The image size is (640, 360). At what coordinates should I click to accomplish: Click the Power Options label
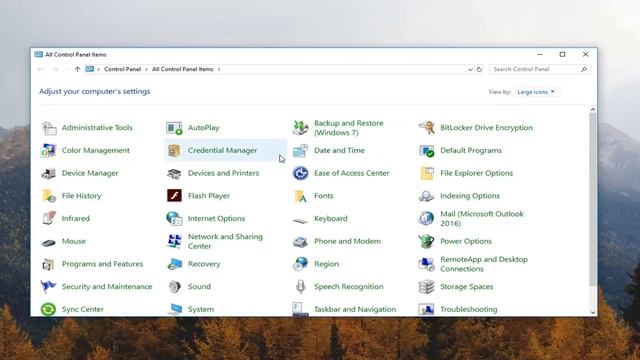[466, 241]
